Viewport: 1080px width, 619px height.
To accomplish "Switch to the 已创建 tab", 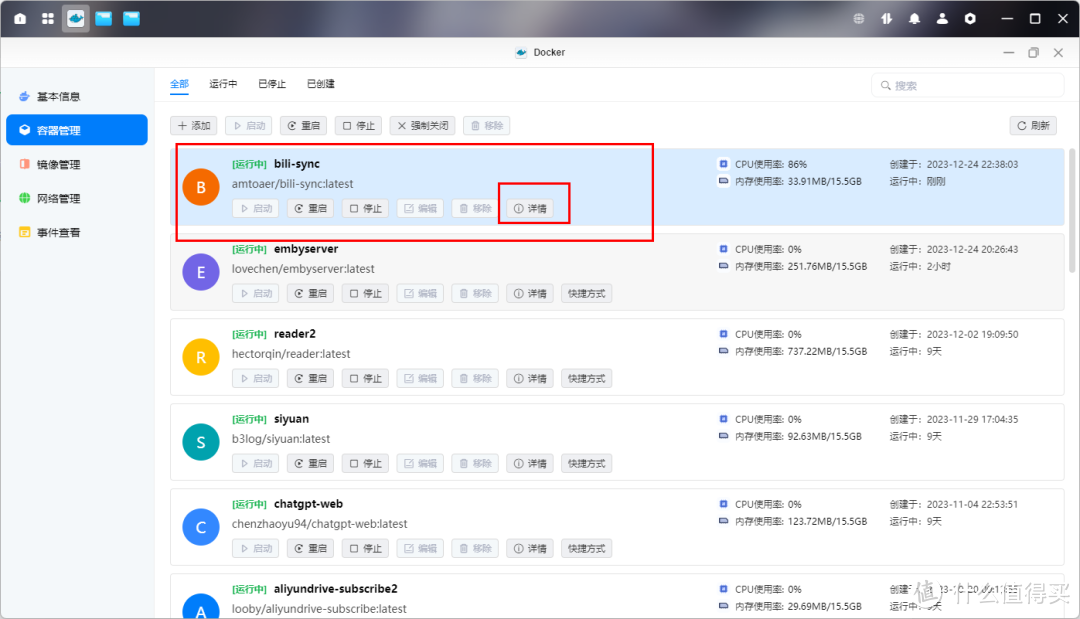I will point(320,83).
